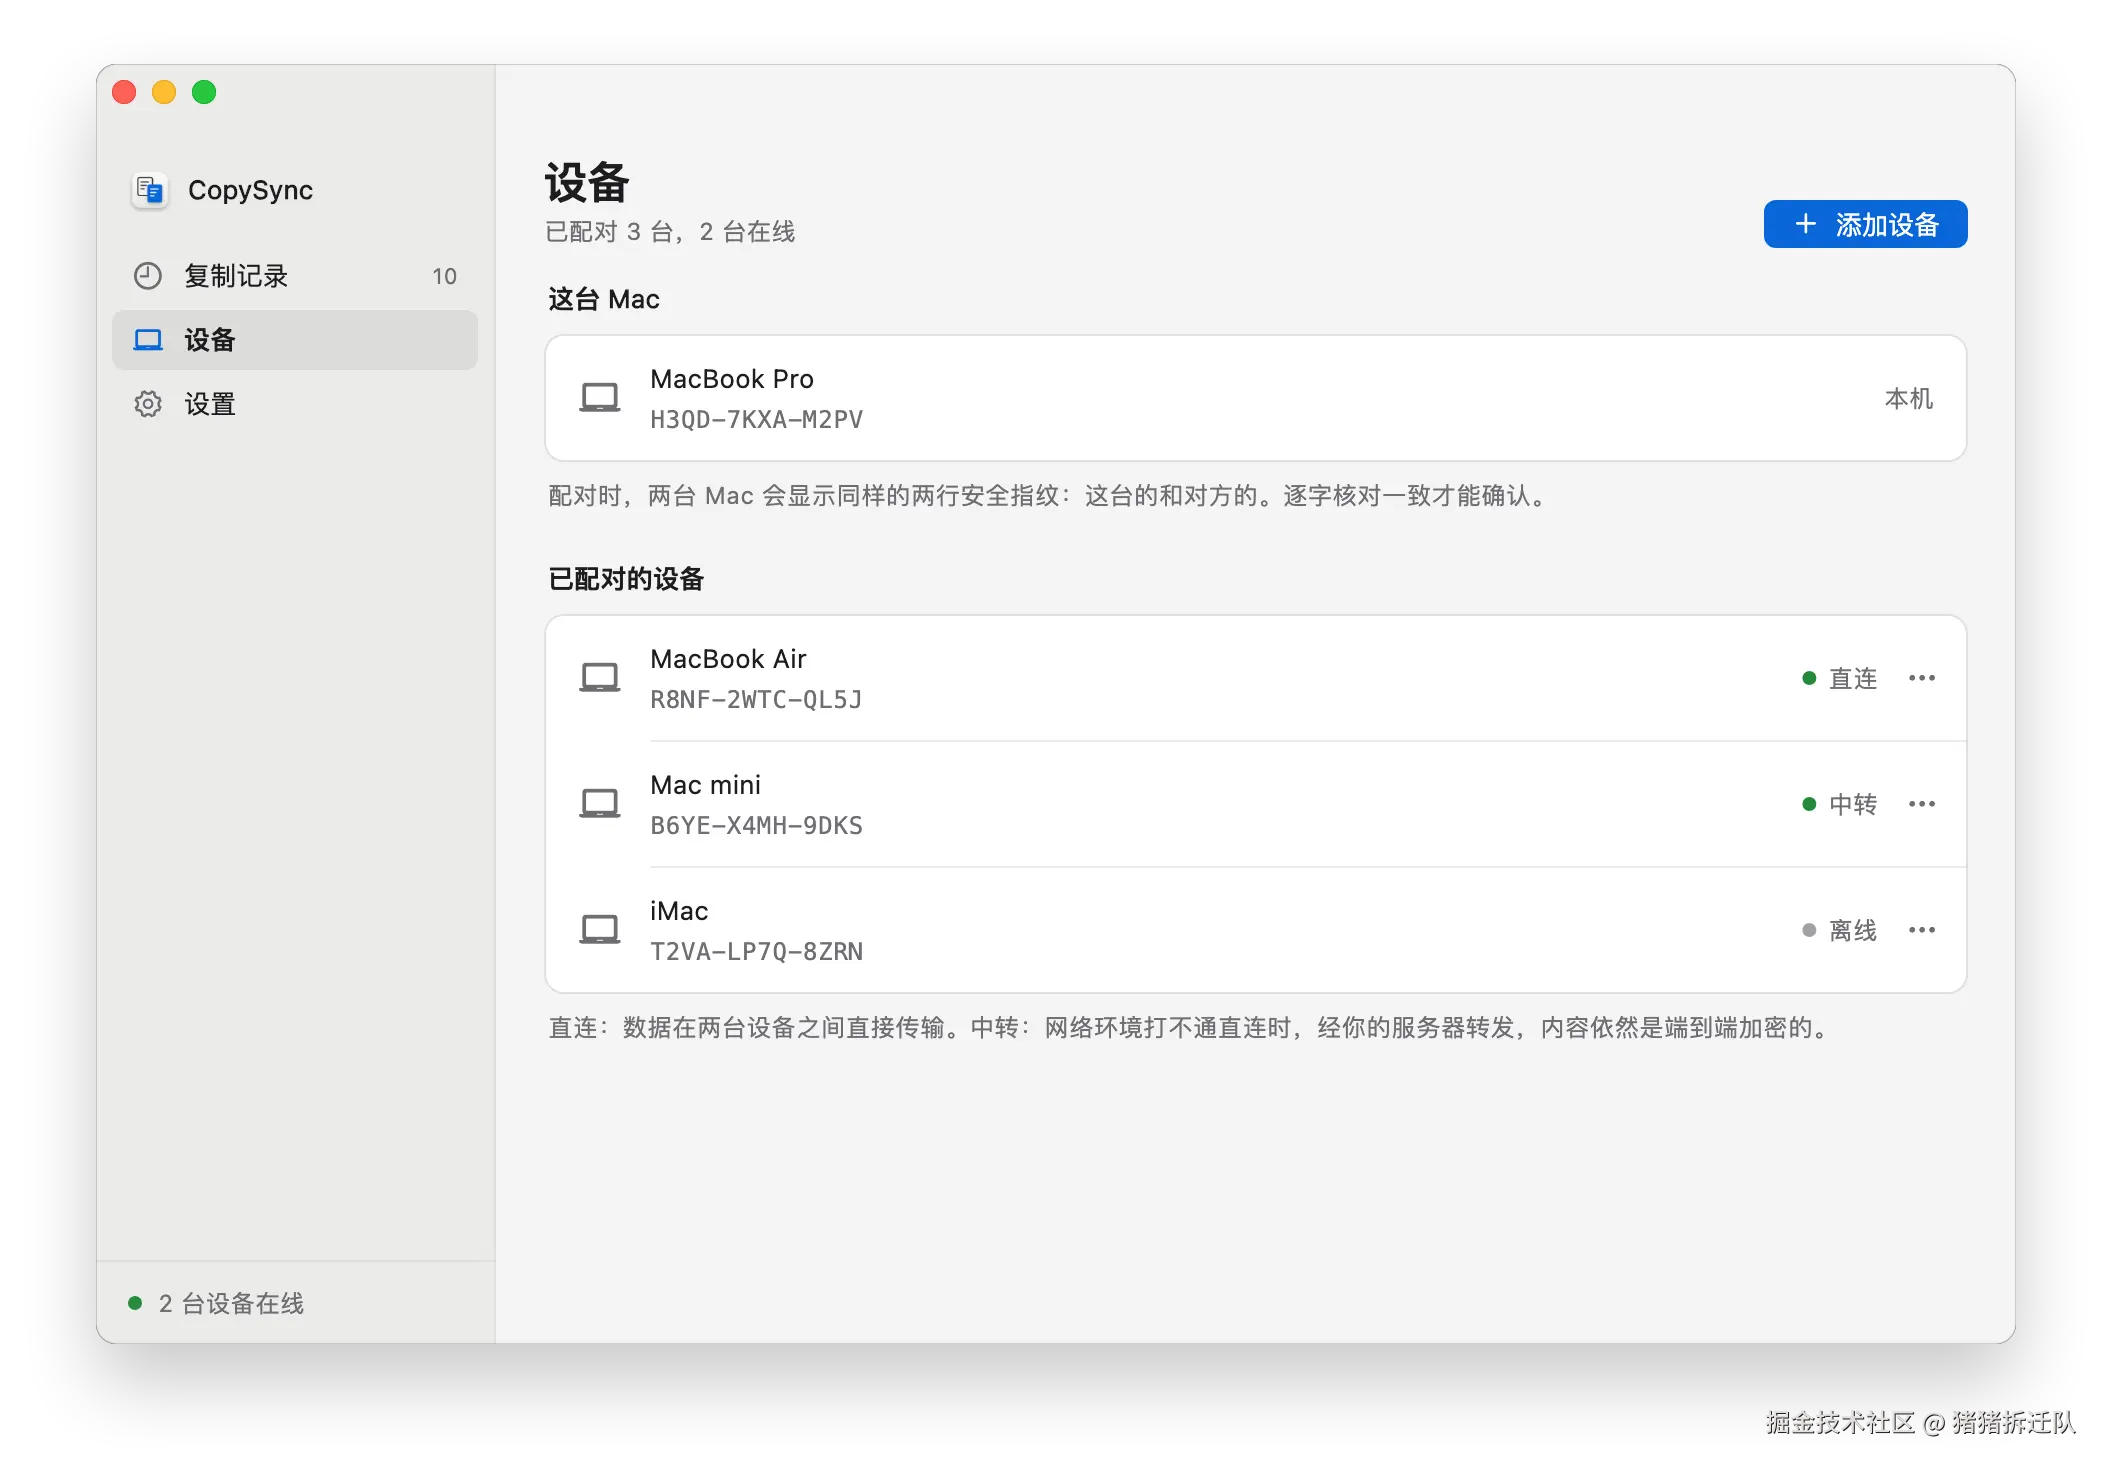The image size is (2112, 1472).
Task: Click the Mac mini device icon
Action: pos(600,804)
